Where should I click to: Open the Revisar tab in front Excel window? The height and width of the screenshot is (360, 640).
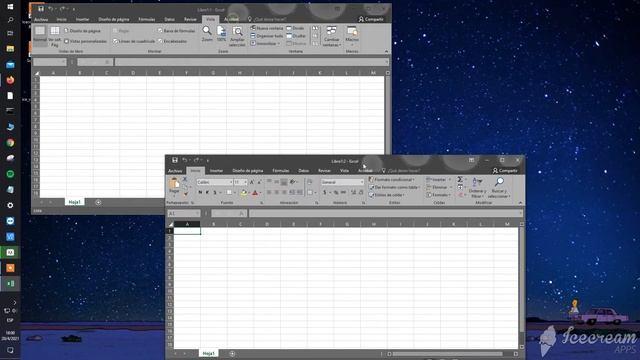coord(324,171)
